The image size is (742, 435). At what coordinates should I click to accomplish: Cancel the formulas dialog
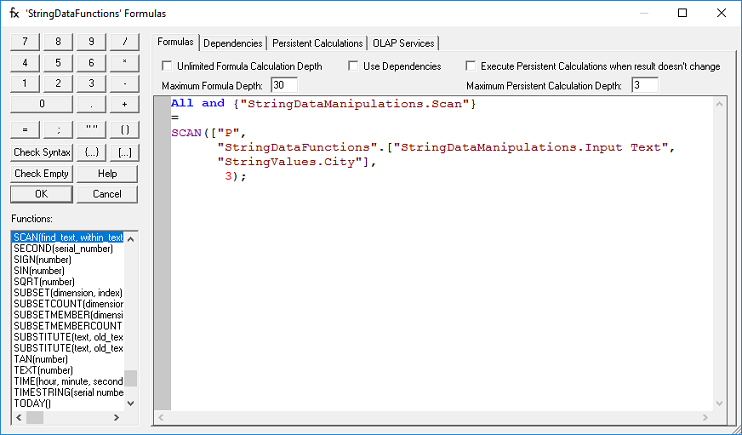click(107, 194)
